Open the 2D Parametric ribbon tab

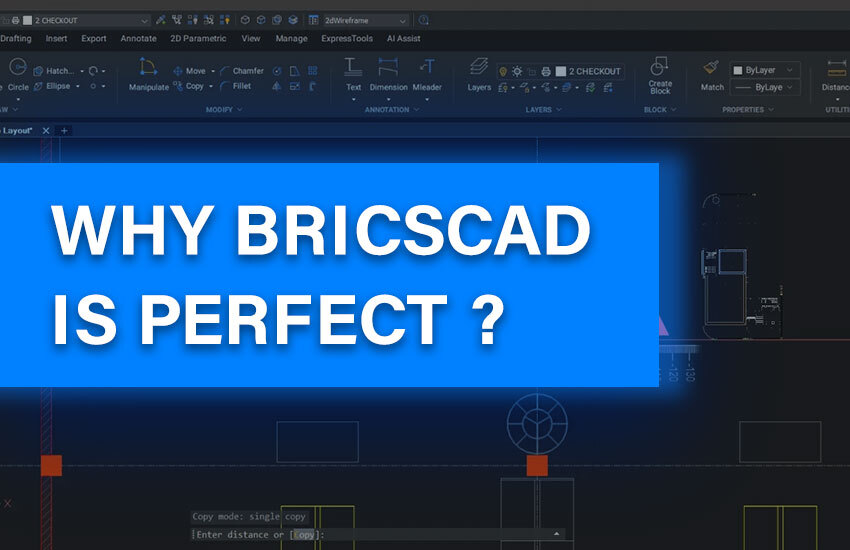click(x=198, y=38)
